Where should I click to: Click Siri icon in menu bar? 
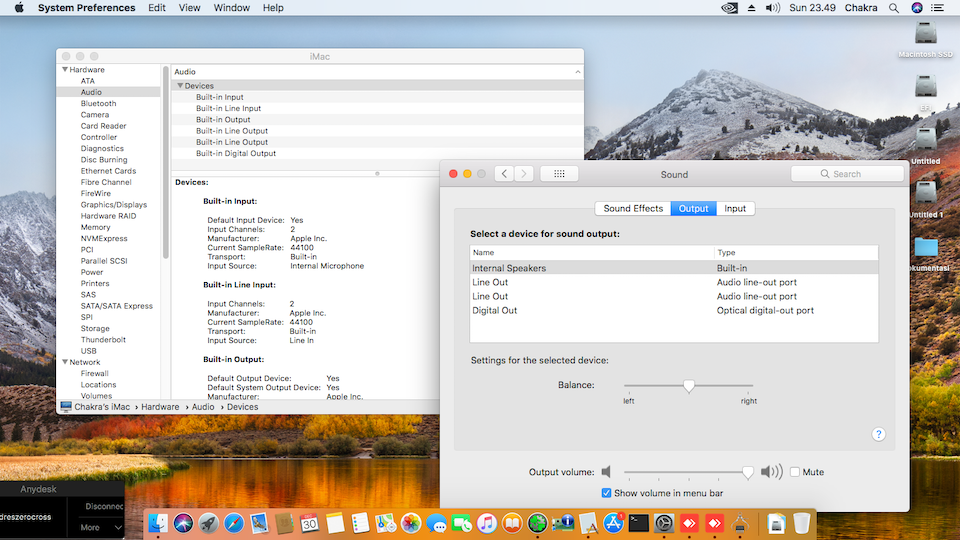917,8
